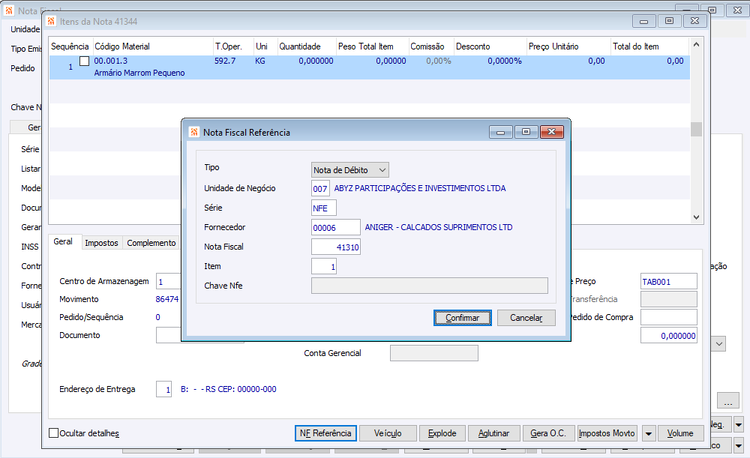Click the items grid vertical scrollbar thumb
This screenshot has width=750, height=458.
(696, 129)
